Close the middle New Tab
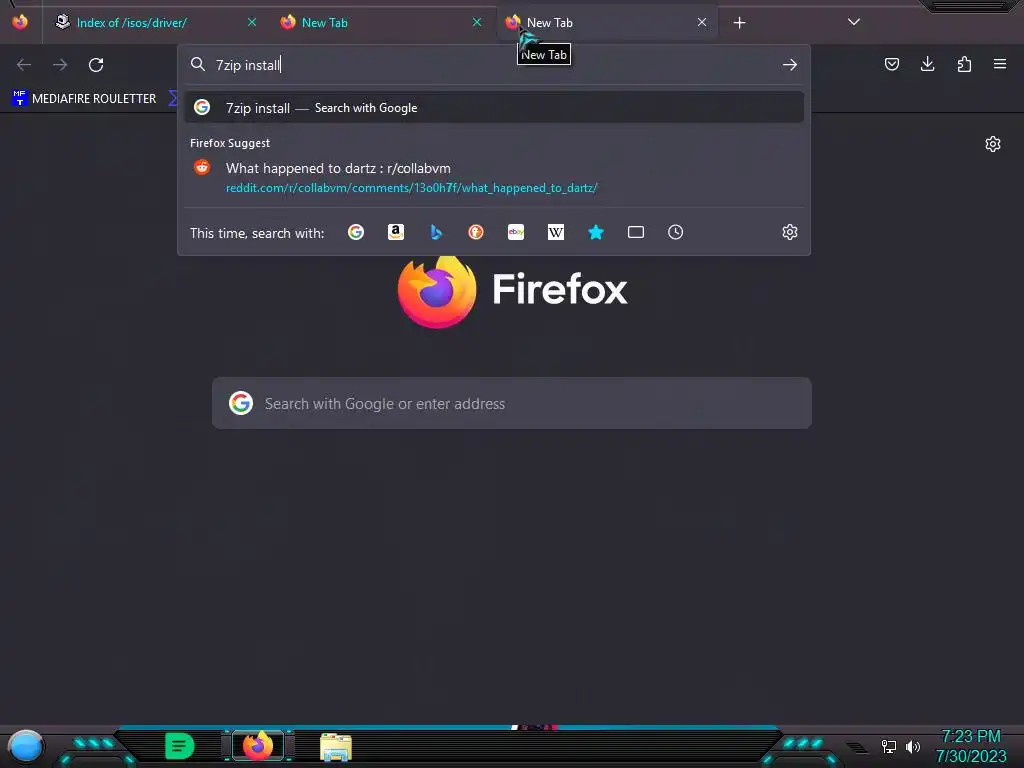 [x=477, y=22]
